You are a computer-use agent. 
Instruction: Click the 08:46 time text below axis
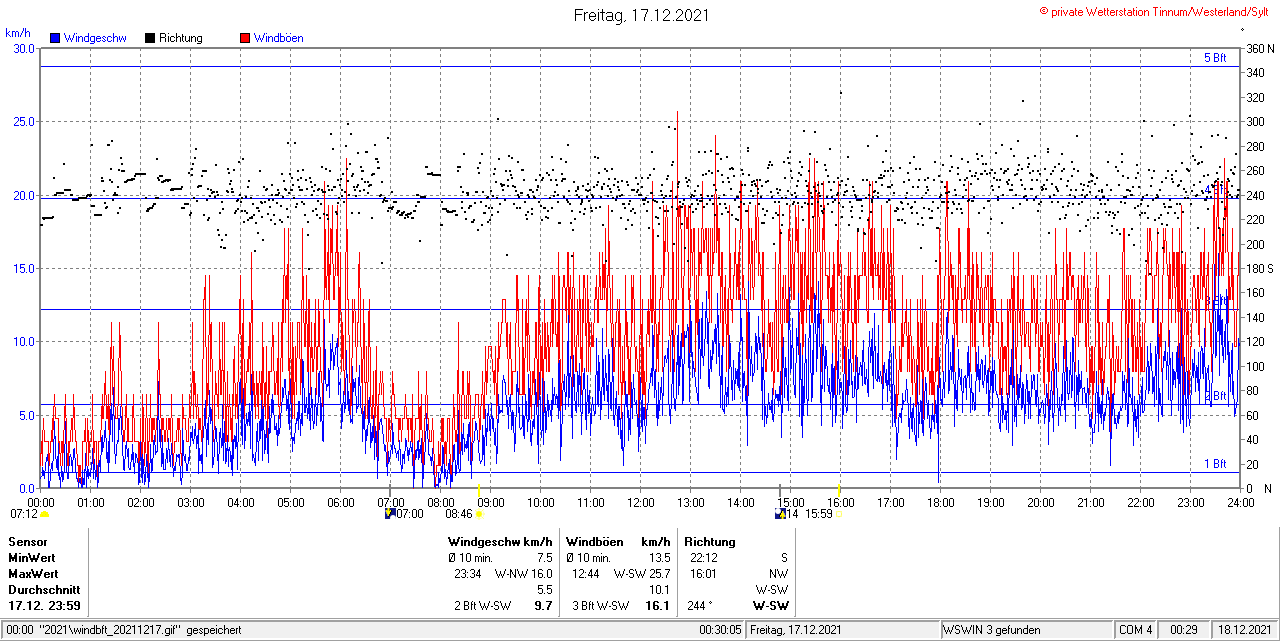click(459, 514)
